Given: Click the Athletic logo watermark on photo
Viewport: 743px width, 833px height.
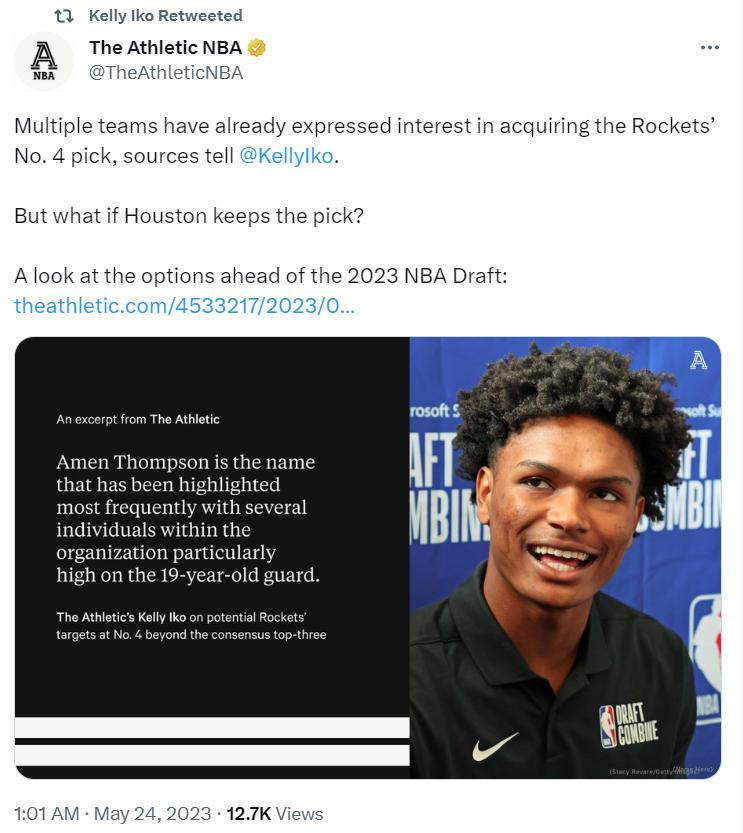Looking at the screenshot, I should pos(698,360).
